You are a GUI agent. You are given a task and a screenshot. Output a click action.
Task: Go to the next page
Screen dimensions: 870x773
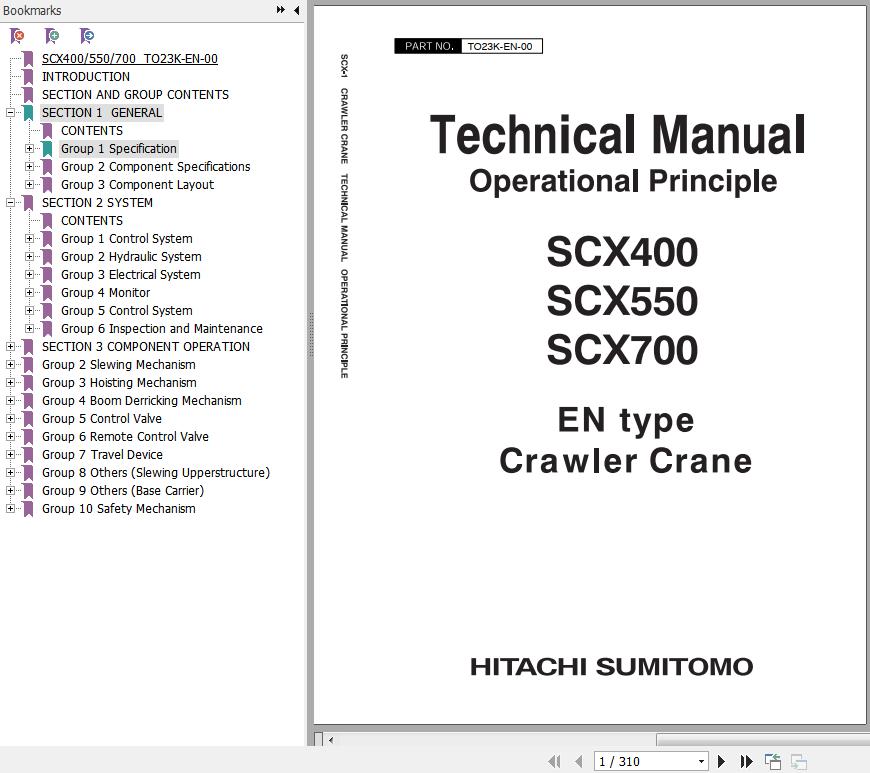pyautogui.click(x=721, y=762)
